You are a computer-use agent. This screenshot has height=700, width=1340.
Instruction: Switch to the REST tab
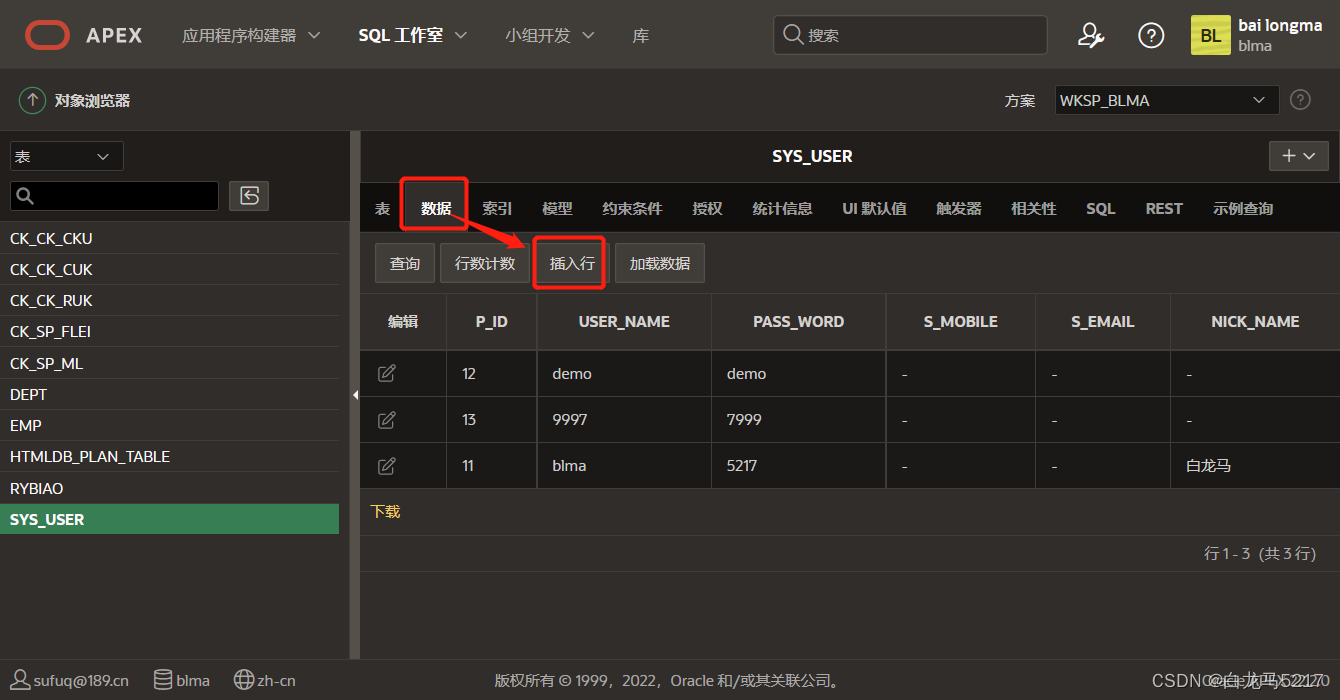pos(1164,208)
